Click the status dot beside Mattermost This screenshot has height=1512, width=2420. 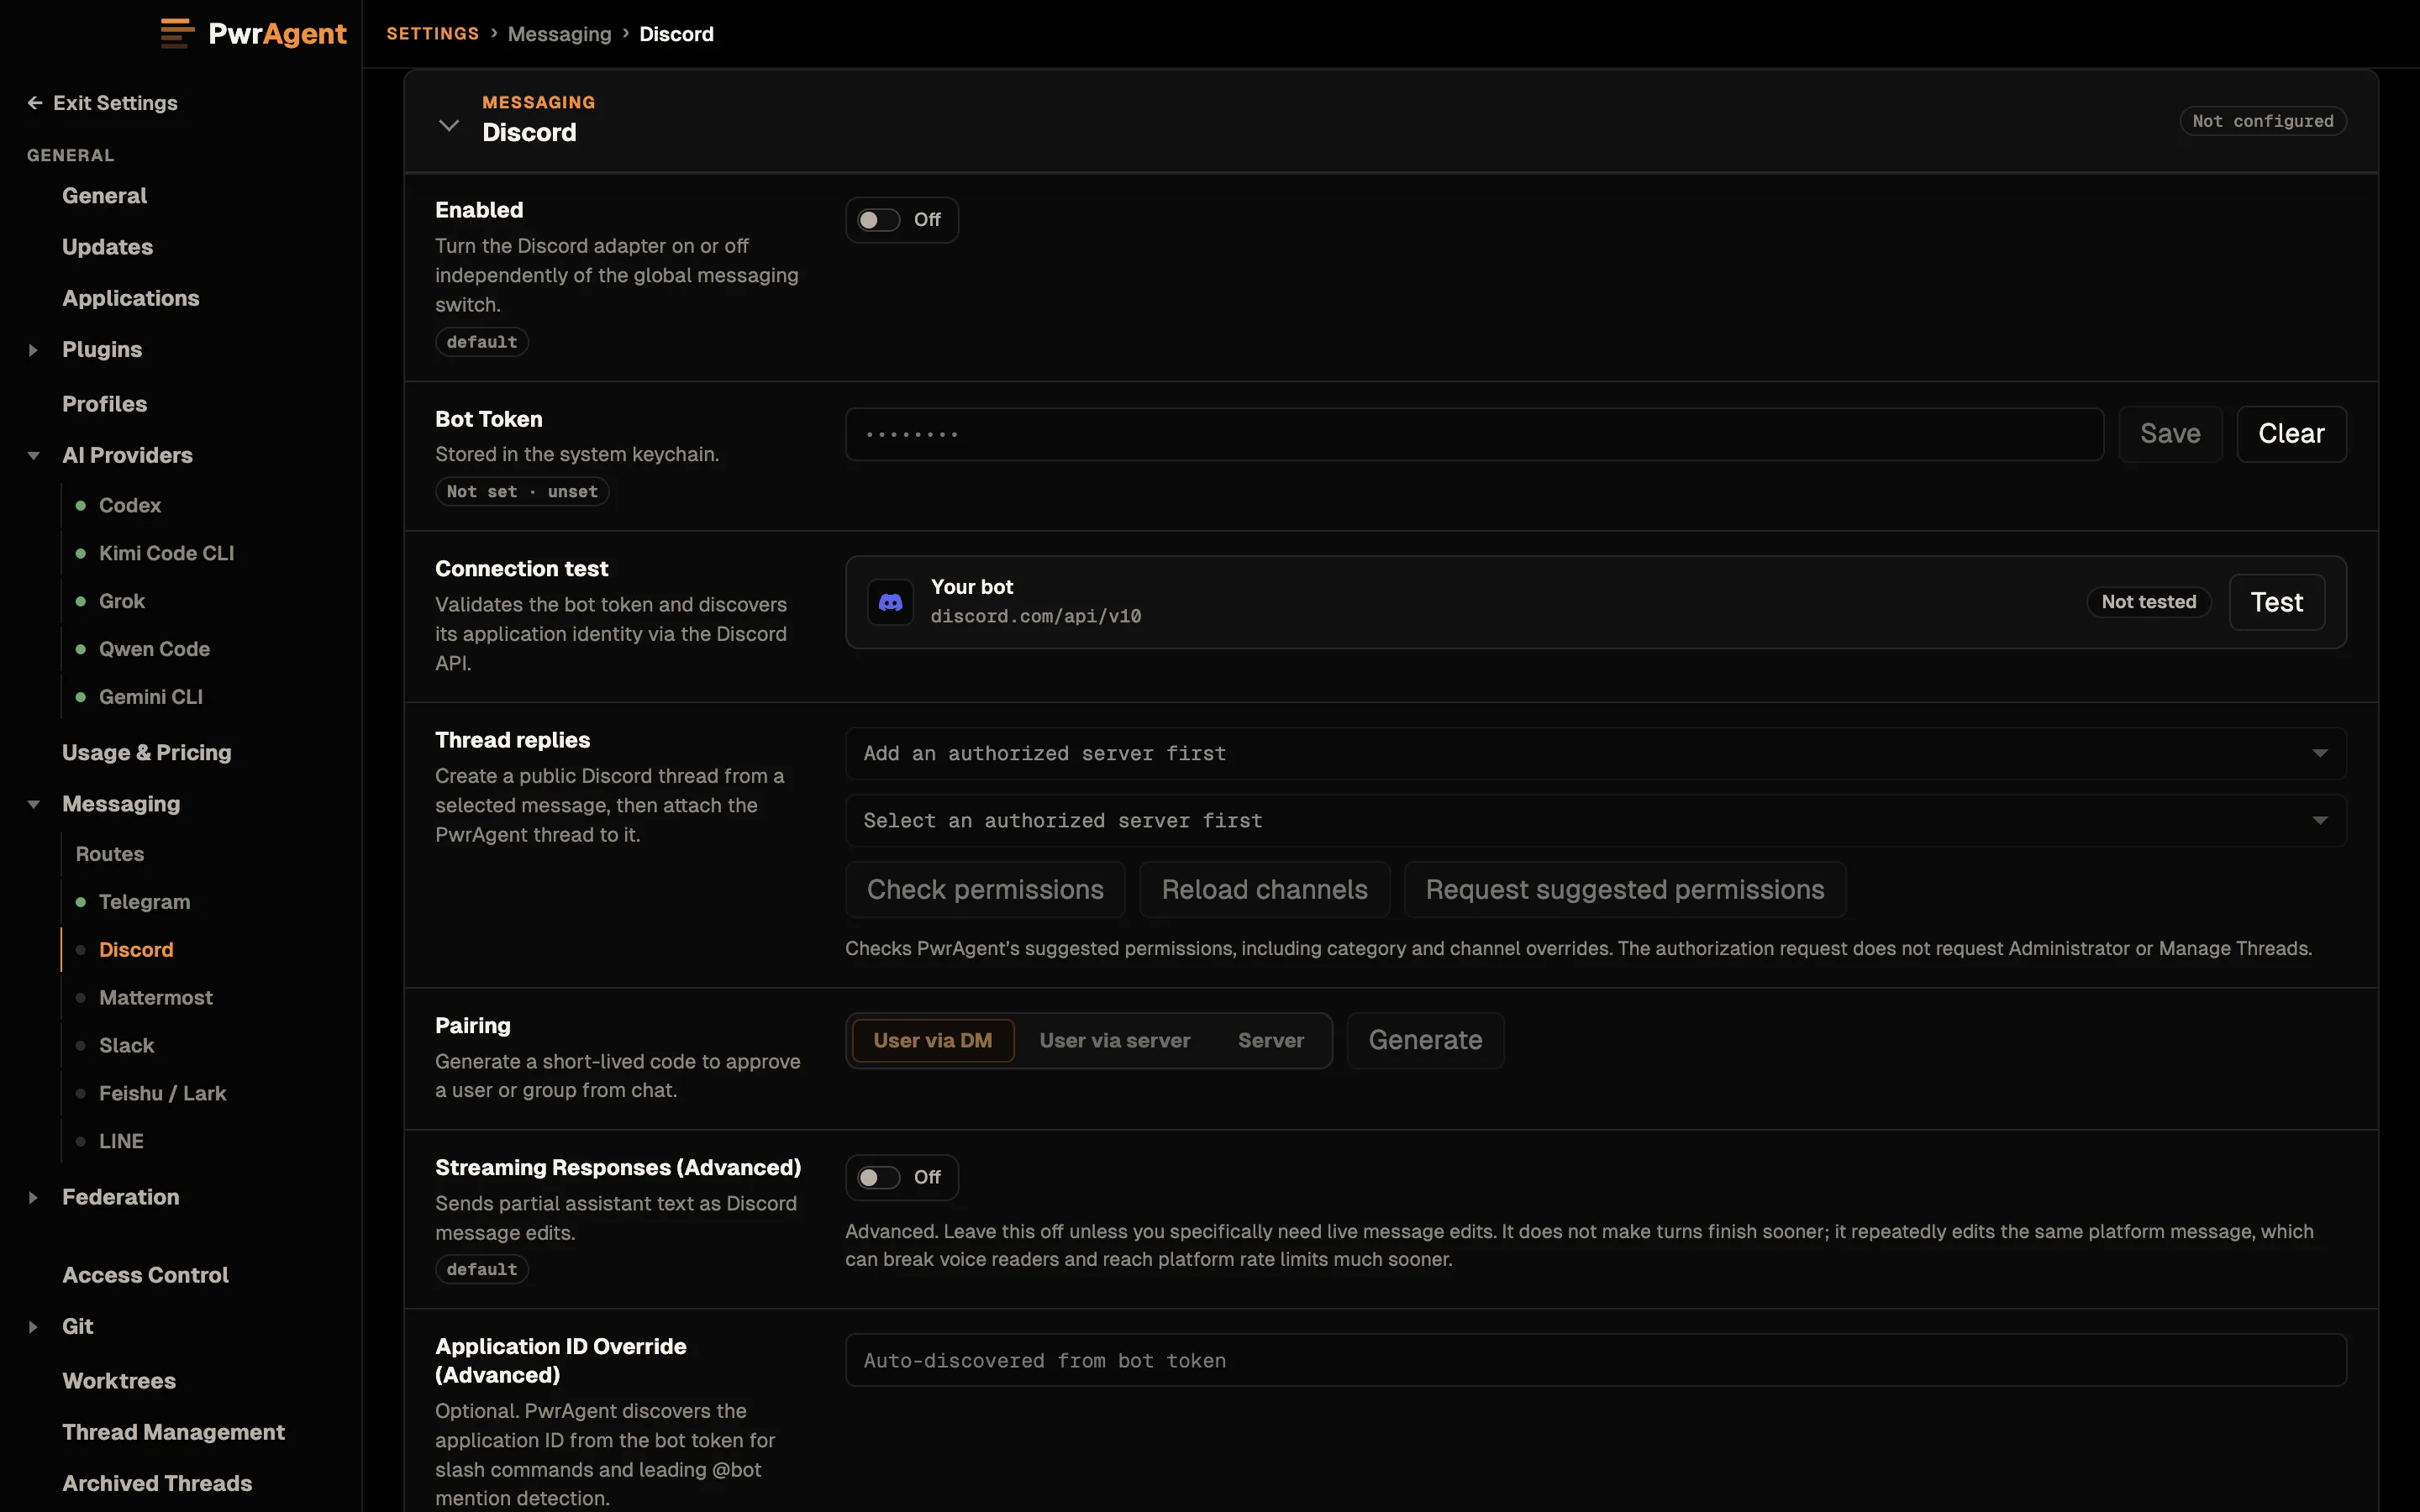coord(81,998)
